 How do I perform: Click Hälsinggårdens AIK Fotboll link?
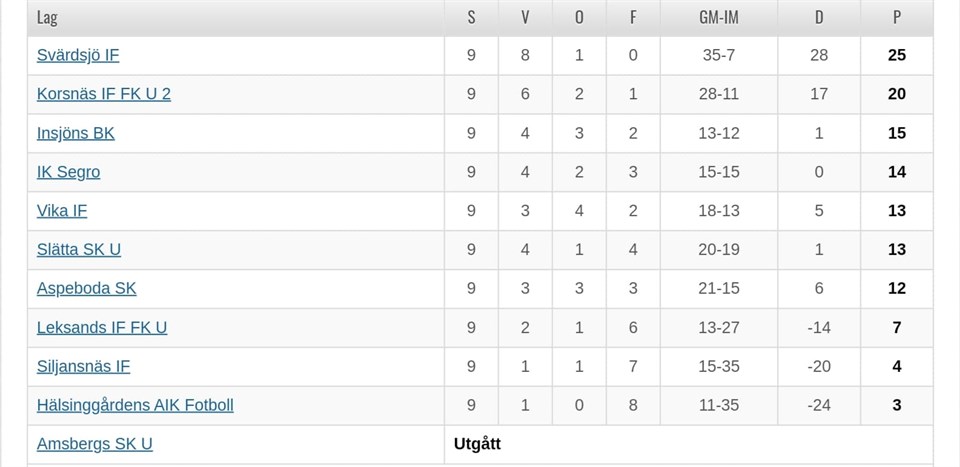pyautogui.click(x=135, y=406)
